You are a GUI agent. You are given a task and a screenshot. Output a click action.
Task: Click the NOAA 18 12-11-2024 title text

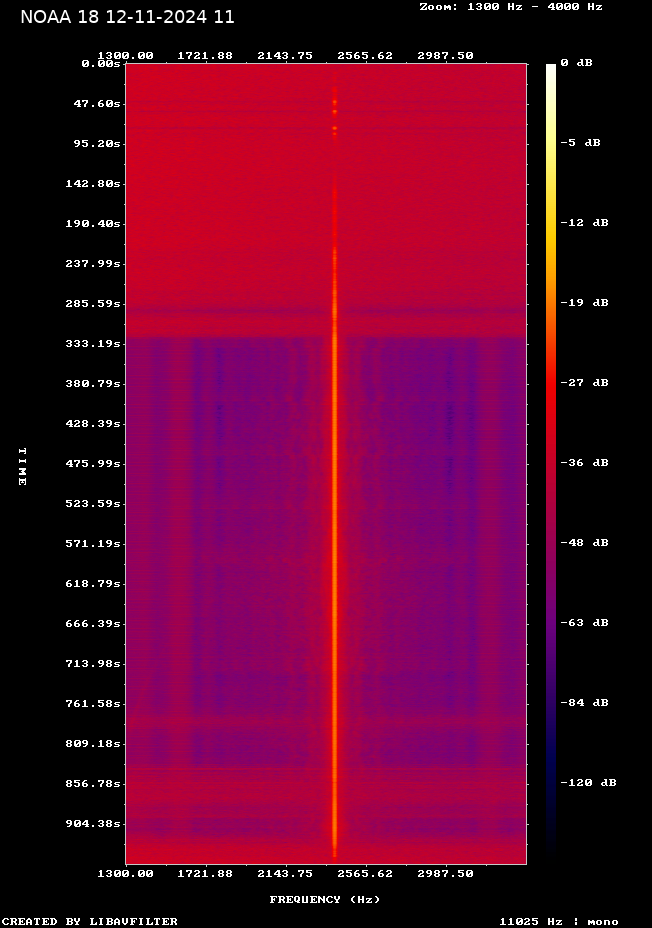pos(127,17)
